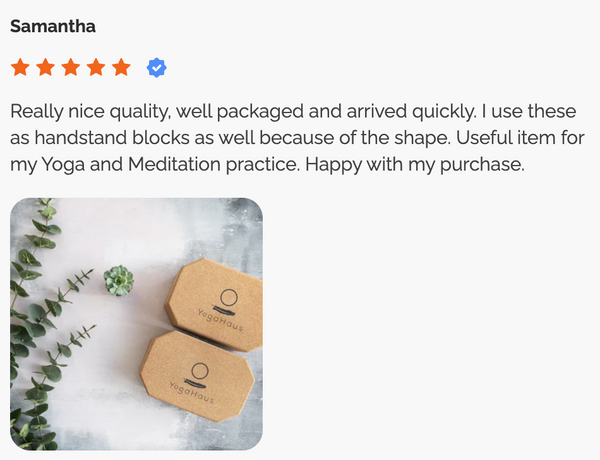Image resolution: width=600 pixels, height=460 pixels.
Task: Click the third orange rating star
Action: pyautogui.click(x=70, y=67)
